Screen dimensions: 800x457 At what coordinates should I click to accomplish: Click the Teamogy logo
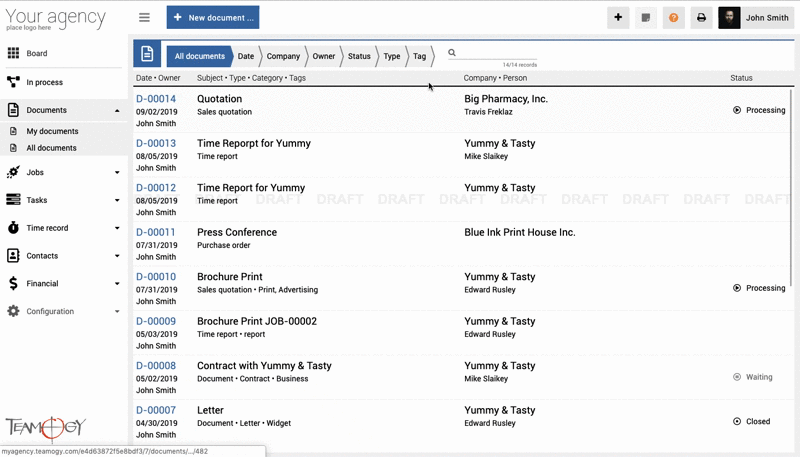tap(45, 427)
